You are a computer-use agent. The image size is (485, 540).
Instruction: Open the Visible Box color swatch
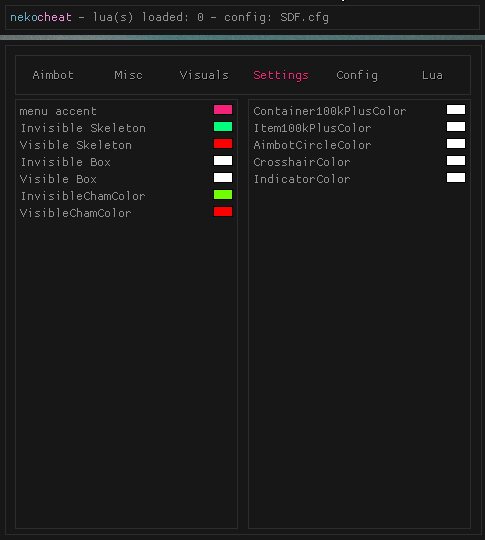223,178
